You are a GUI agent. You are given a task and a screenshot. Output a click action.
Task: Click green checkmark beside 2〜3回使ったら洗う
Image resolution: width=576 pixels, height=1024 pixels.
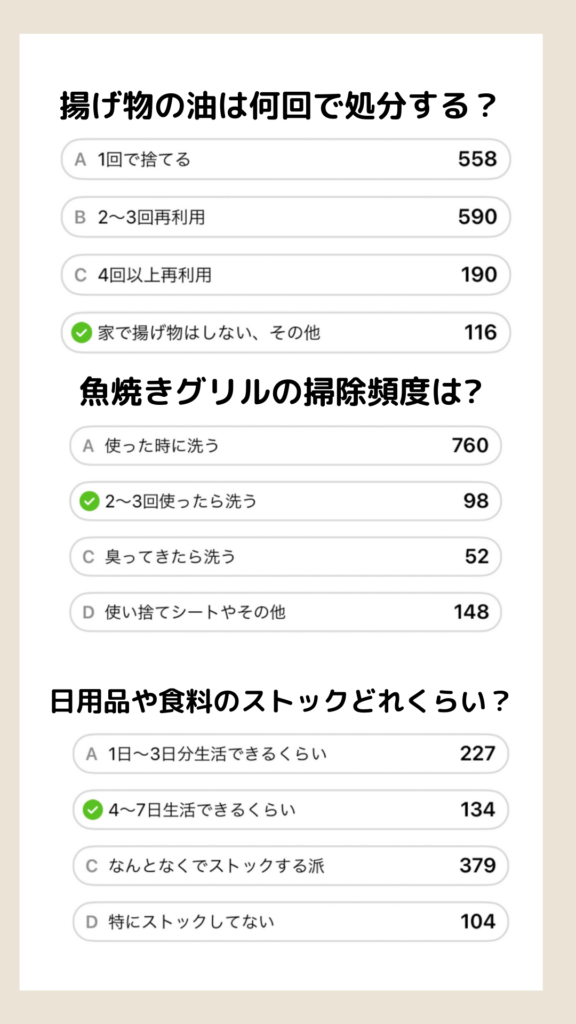[89, 502]
